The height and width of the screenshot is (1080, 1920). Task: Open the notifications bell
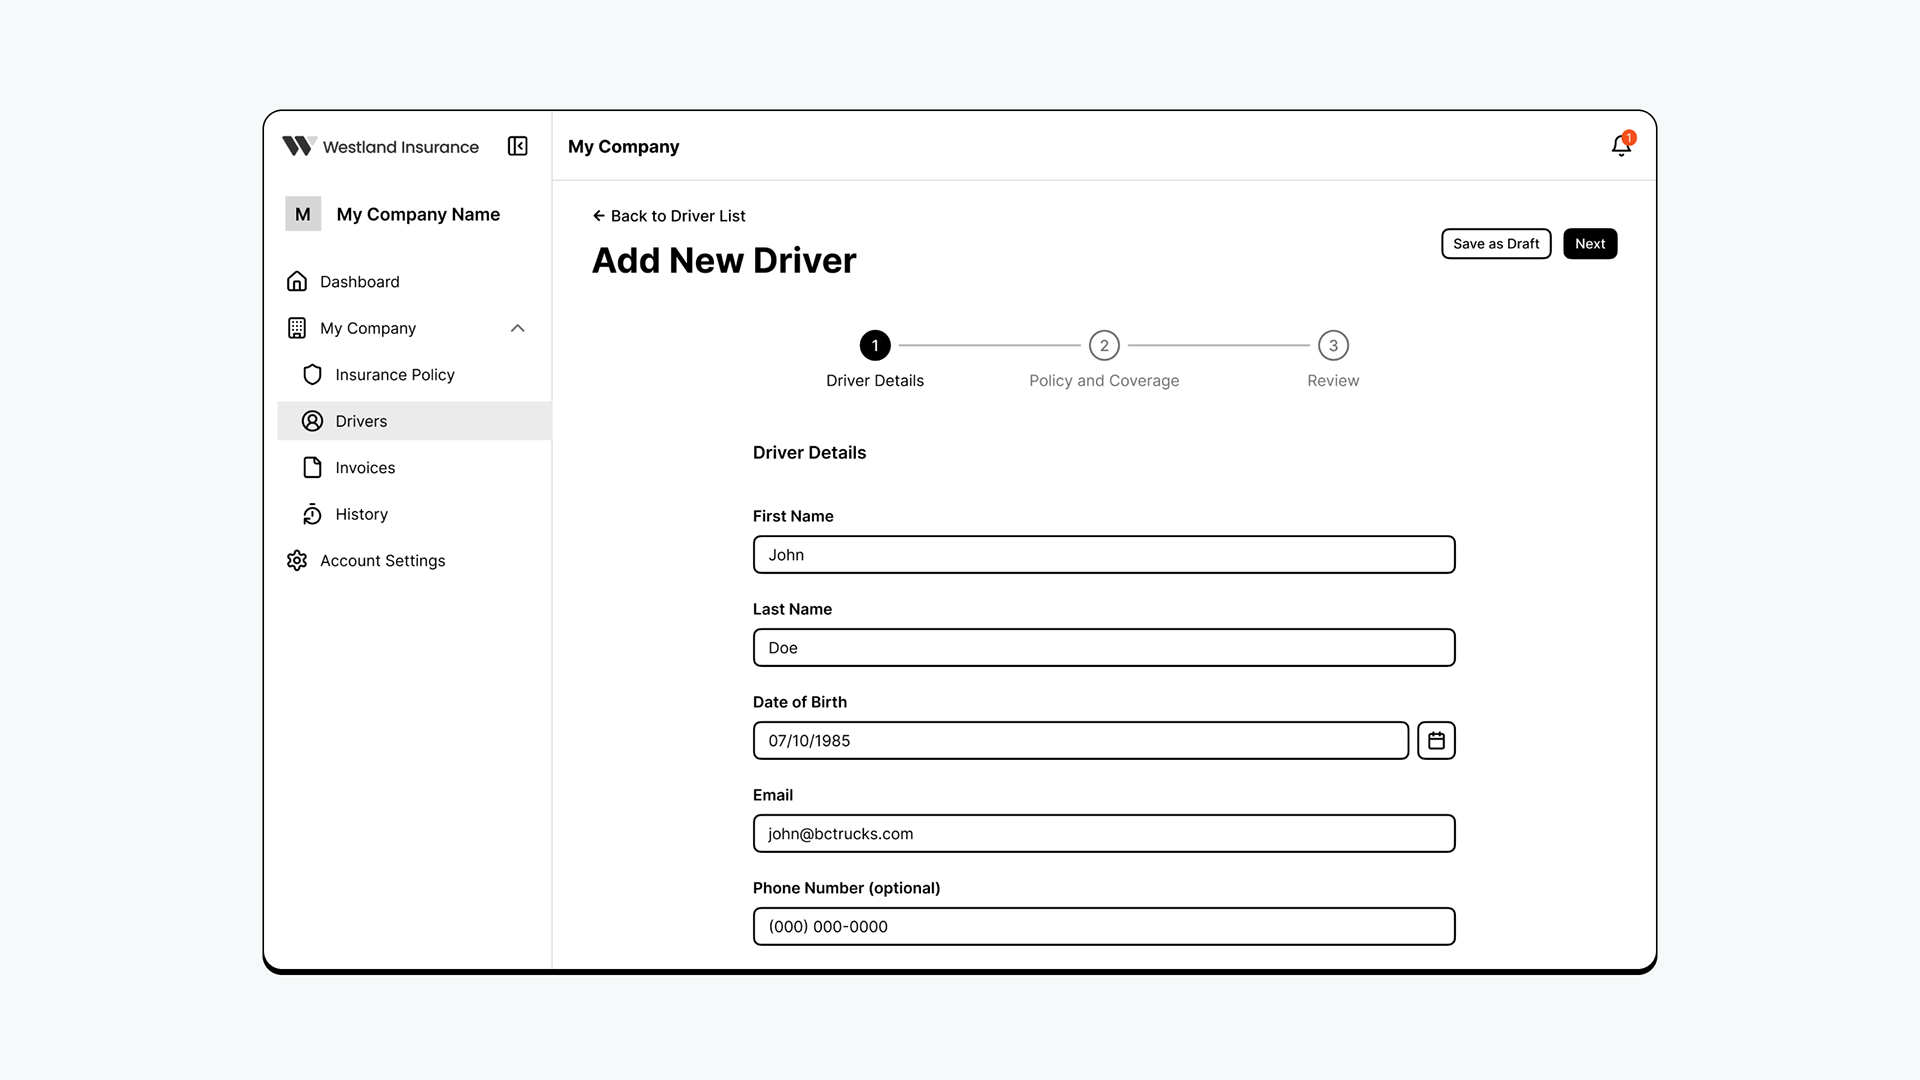click(x=1621, y=146)
